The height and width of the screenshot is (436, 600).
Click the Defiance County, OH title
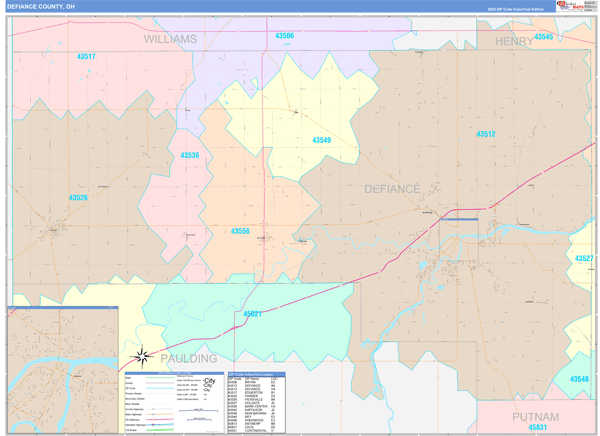click(x=41, y=6)
